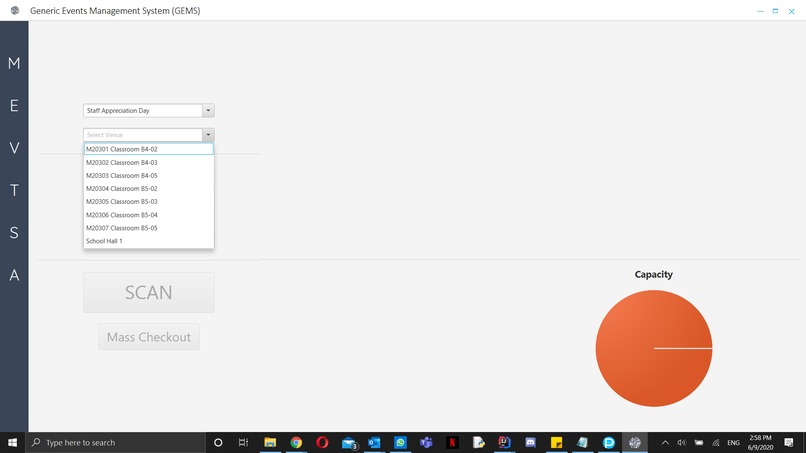Open the notification Action Center icon
The image size is (806, 453).
click(x=789, y=442)
